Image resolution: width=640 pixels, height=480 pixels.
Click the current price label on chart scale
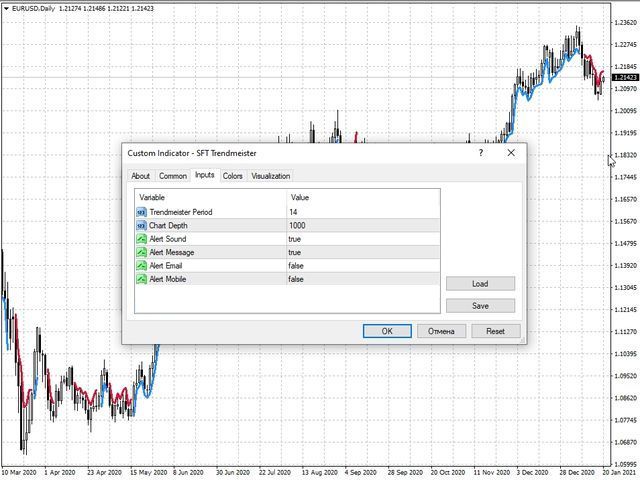[625, 78]
